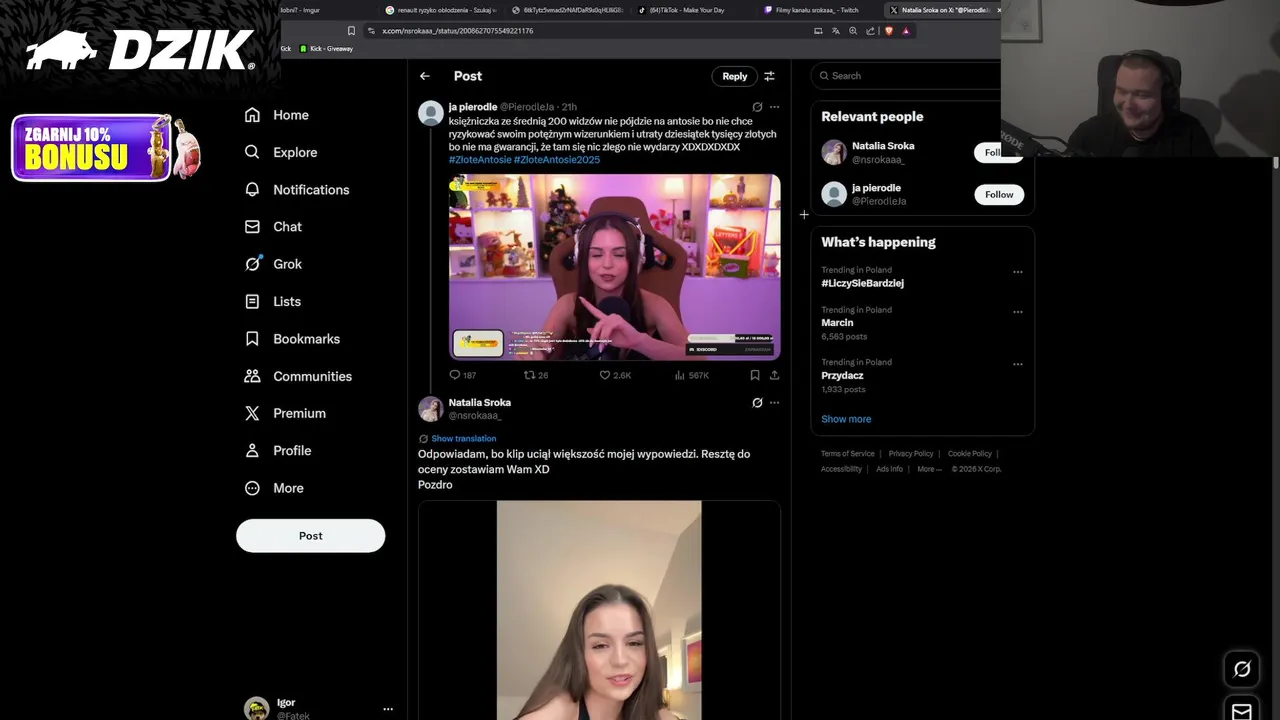The height and width of the screenshot is (720, 1280).
Task: Open the Przydacz trending topic
Action: click(842, 376)
